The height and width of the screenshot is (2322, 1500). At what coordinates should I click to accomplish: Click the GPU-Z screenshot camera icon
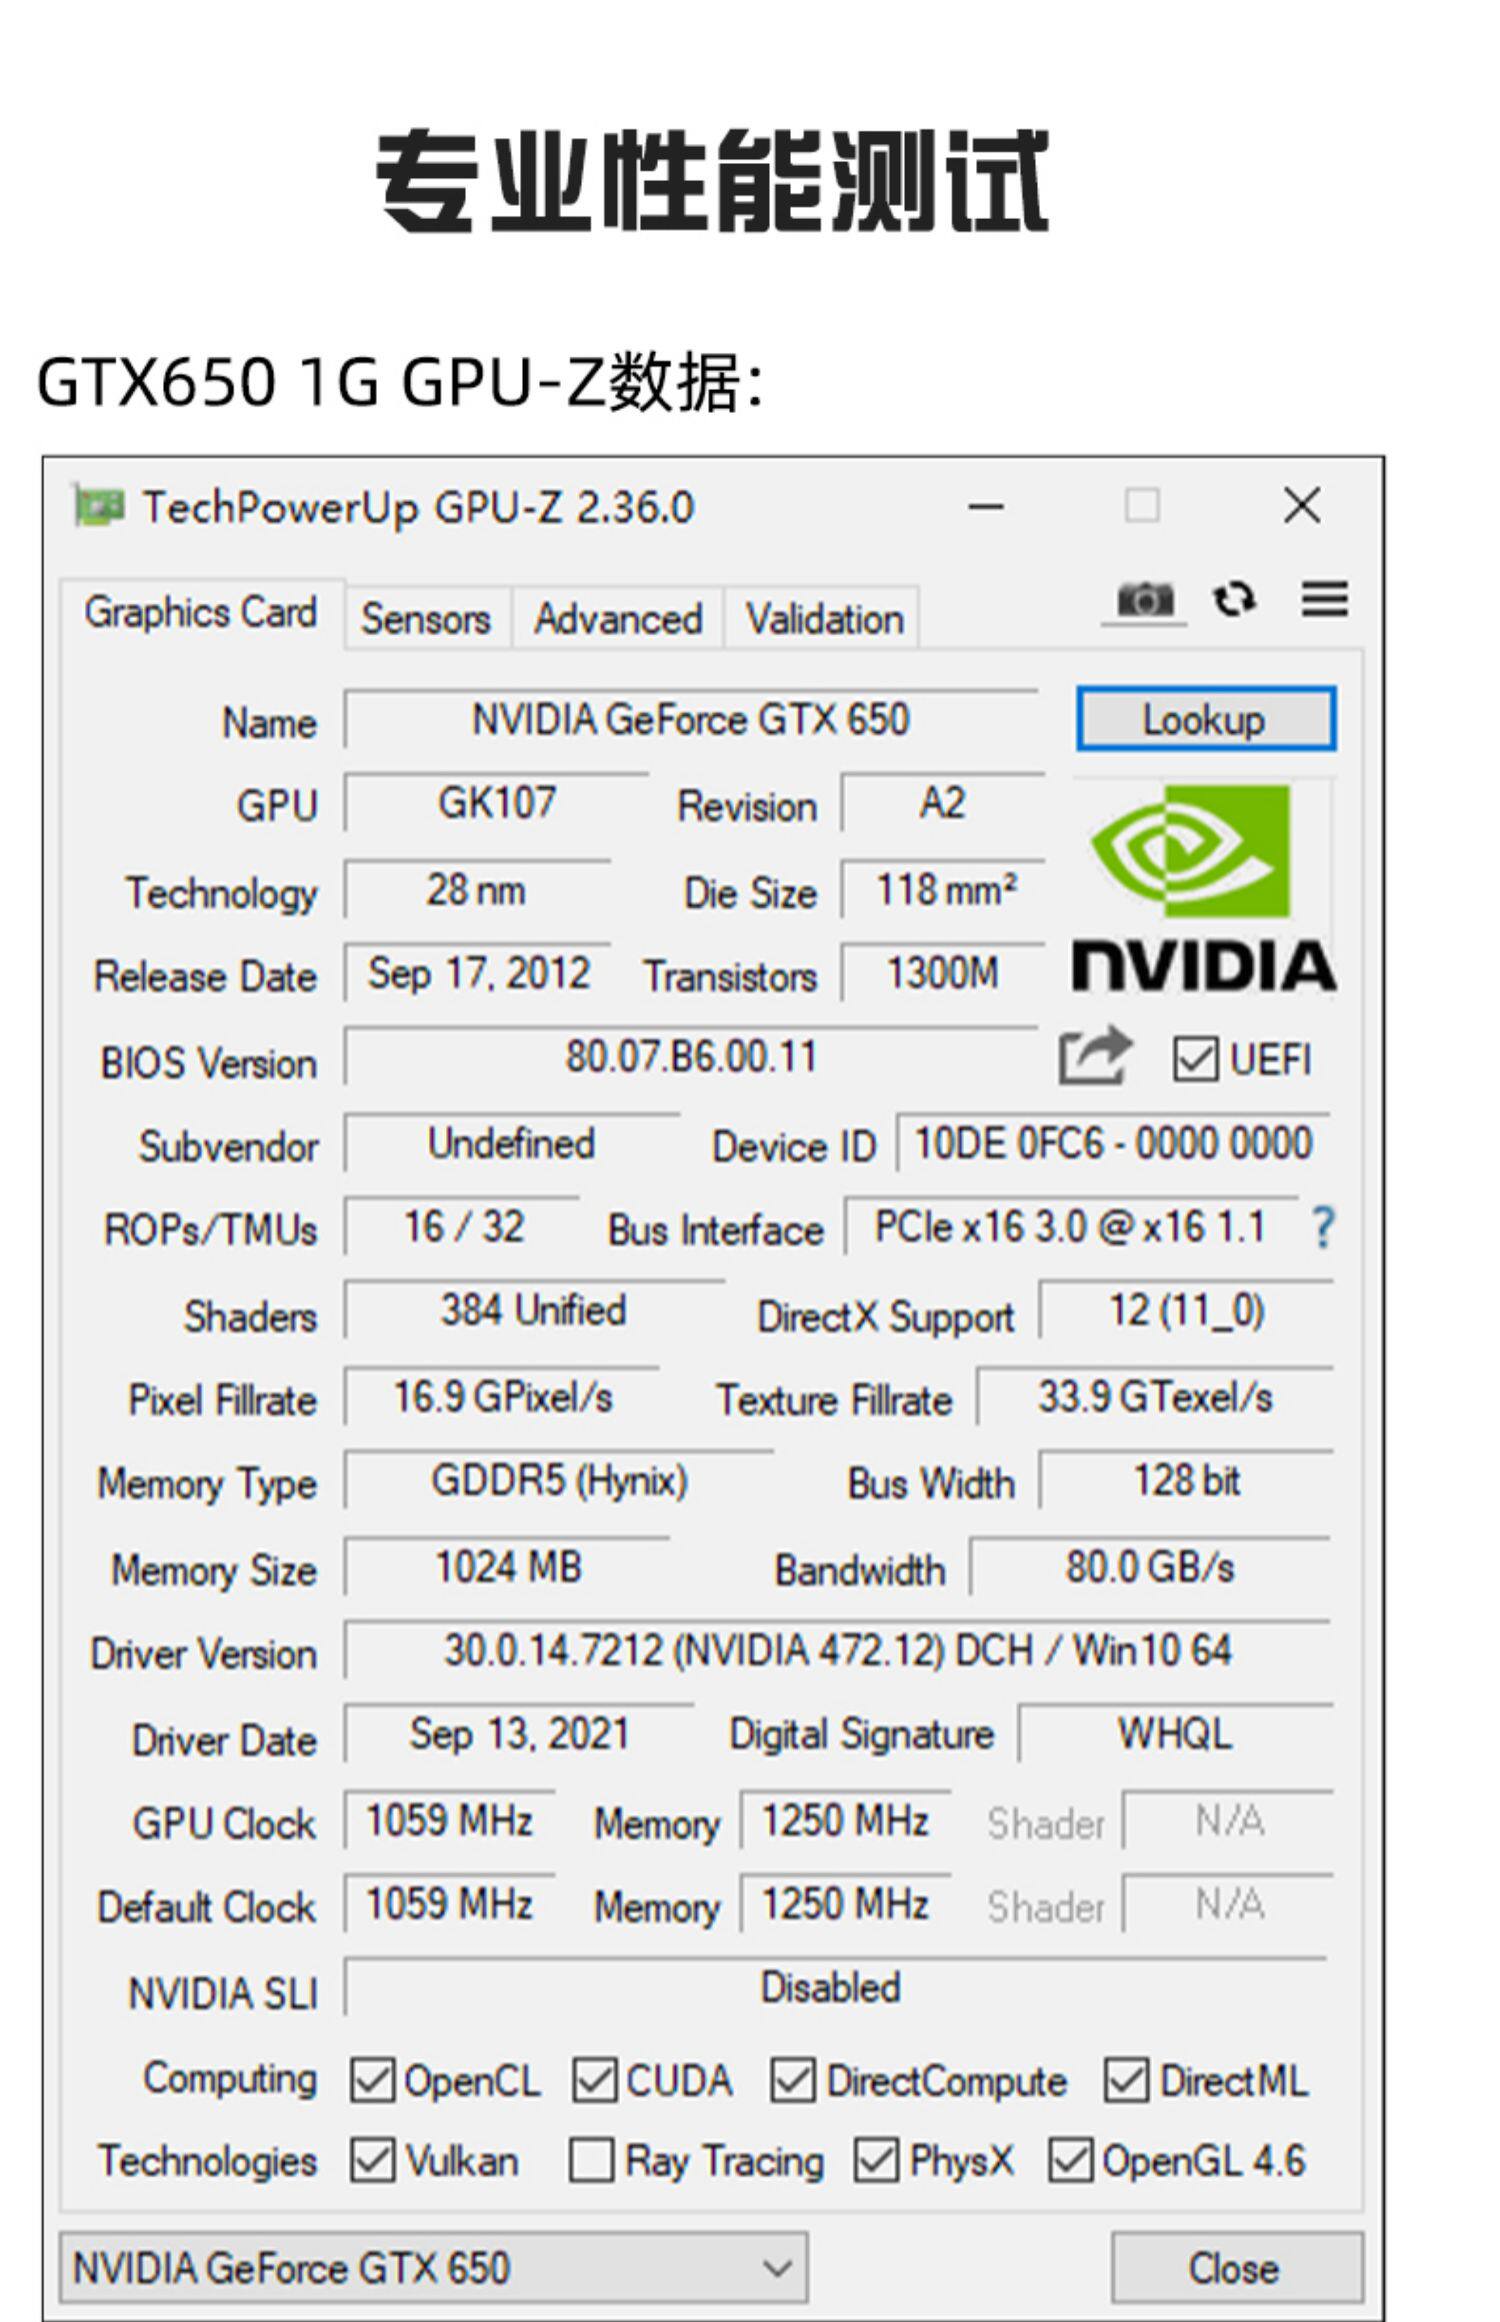coord(1144,600)
